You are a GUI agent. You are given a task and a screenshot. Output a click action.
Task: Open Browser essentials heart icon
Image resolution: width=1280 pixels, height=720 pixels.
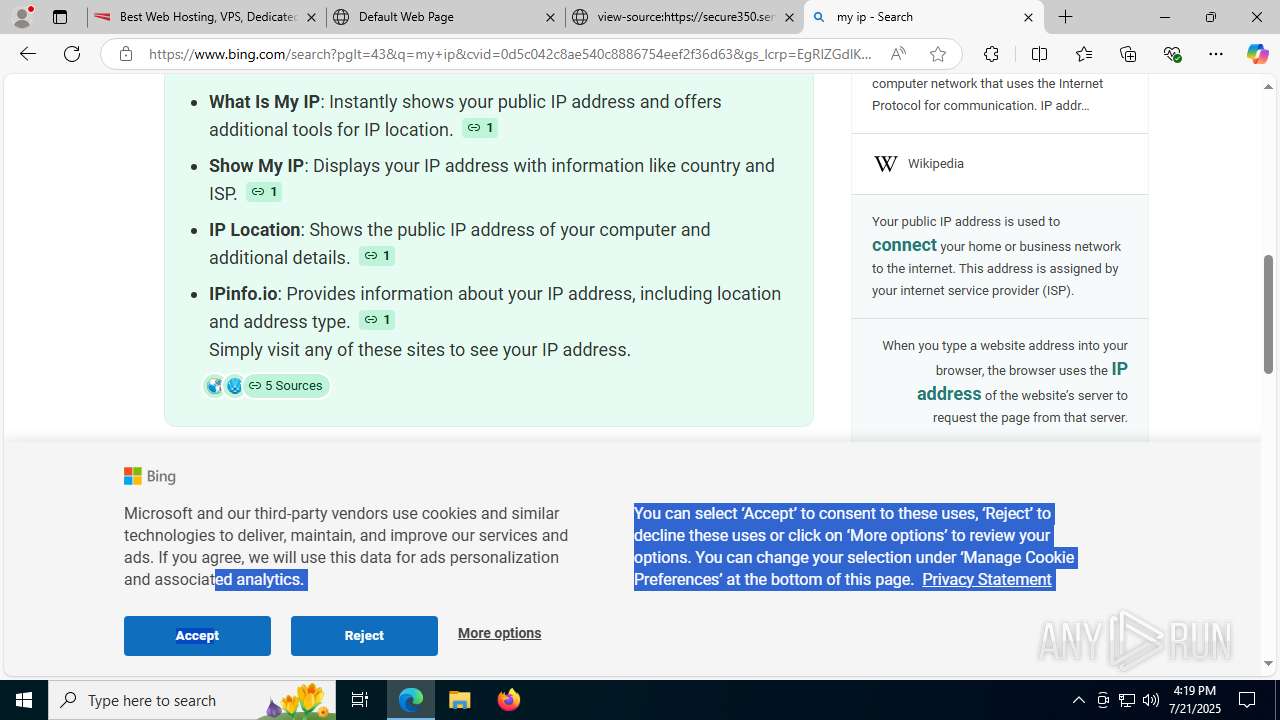1172,54
